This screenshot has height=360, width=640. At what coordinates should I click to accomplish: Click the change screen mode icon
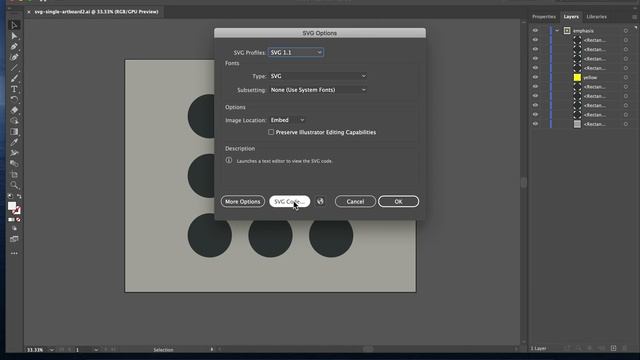point(14,239)
